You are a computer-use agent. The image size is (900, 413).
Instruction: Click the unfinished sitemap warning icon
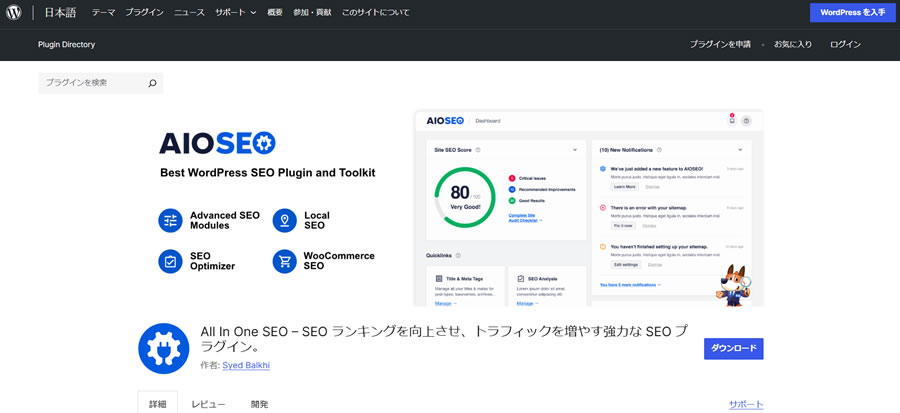point(603,247)
